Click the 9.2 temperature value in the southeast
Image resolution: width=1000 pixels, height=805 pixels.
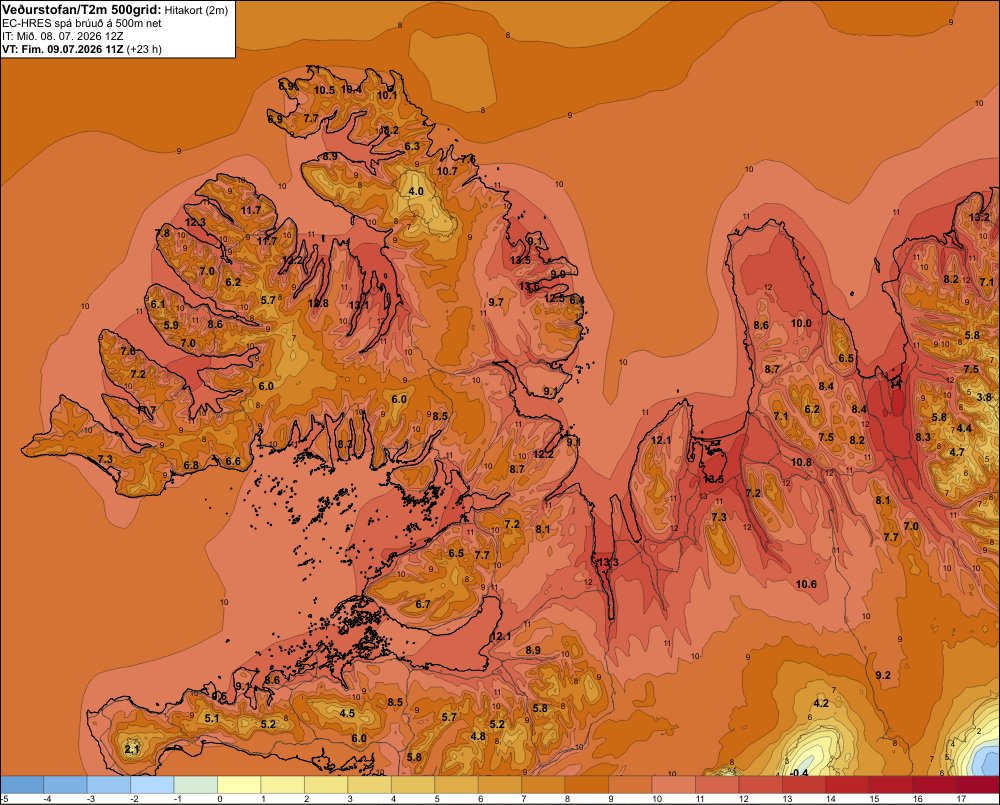click(x=883, y=675)
